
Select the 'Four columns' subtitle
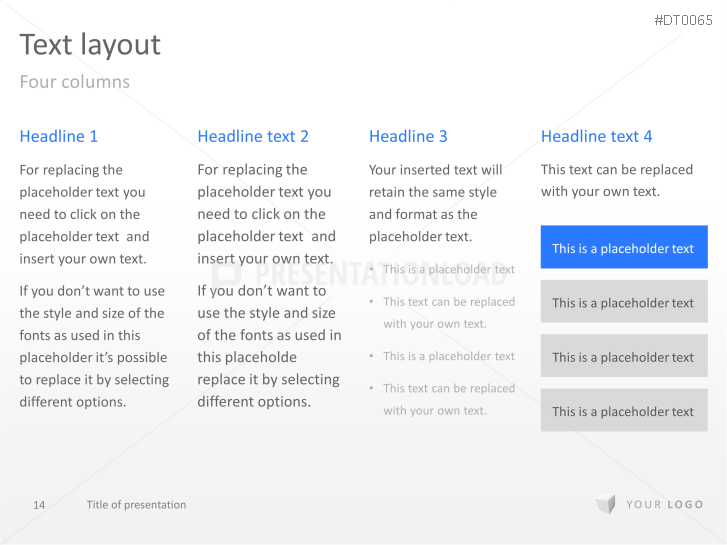(75, 82)
